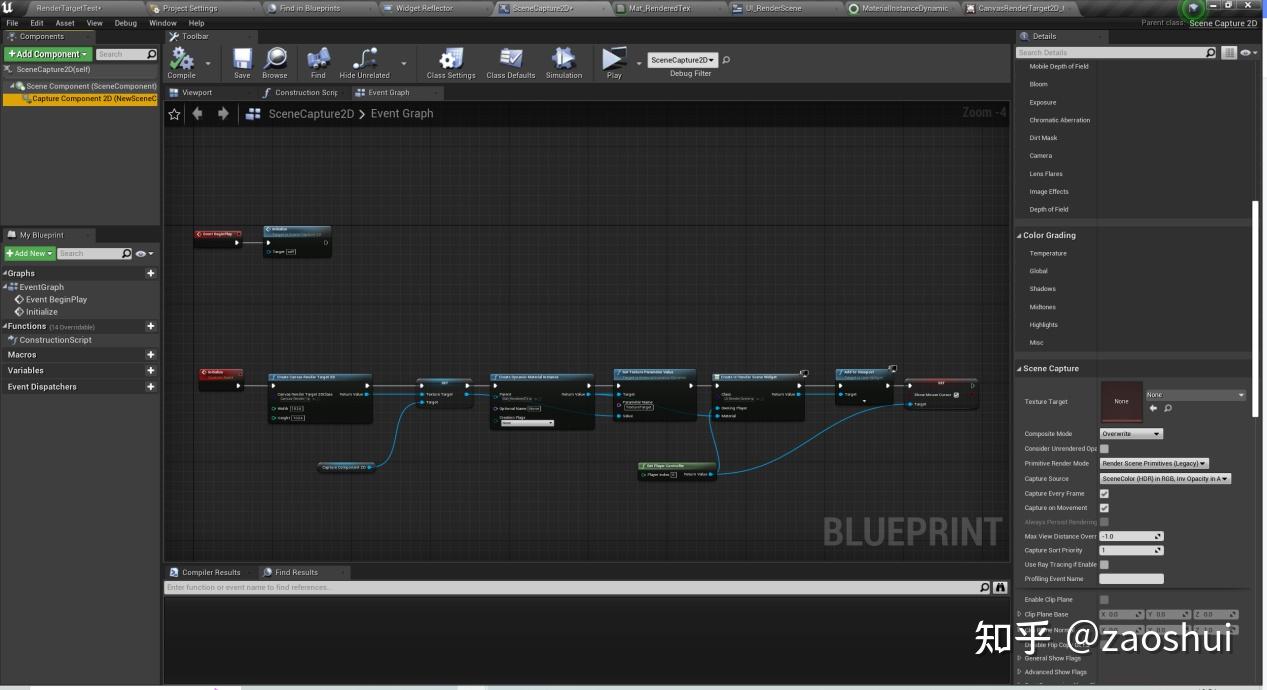Click the Search Details input field
1267x690 pixels.
1110,52
